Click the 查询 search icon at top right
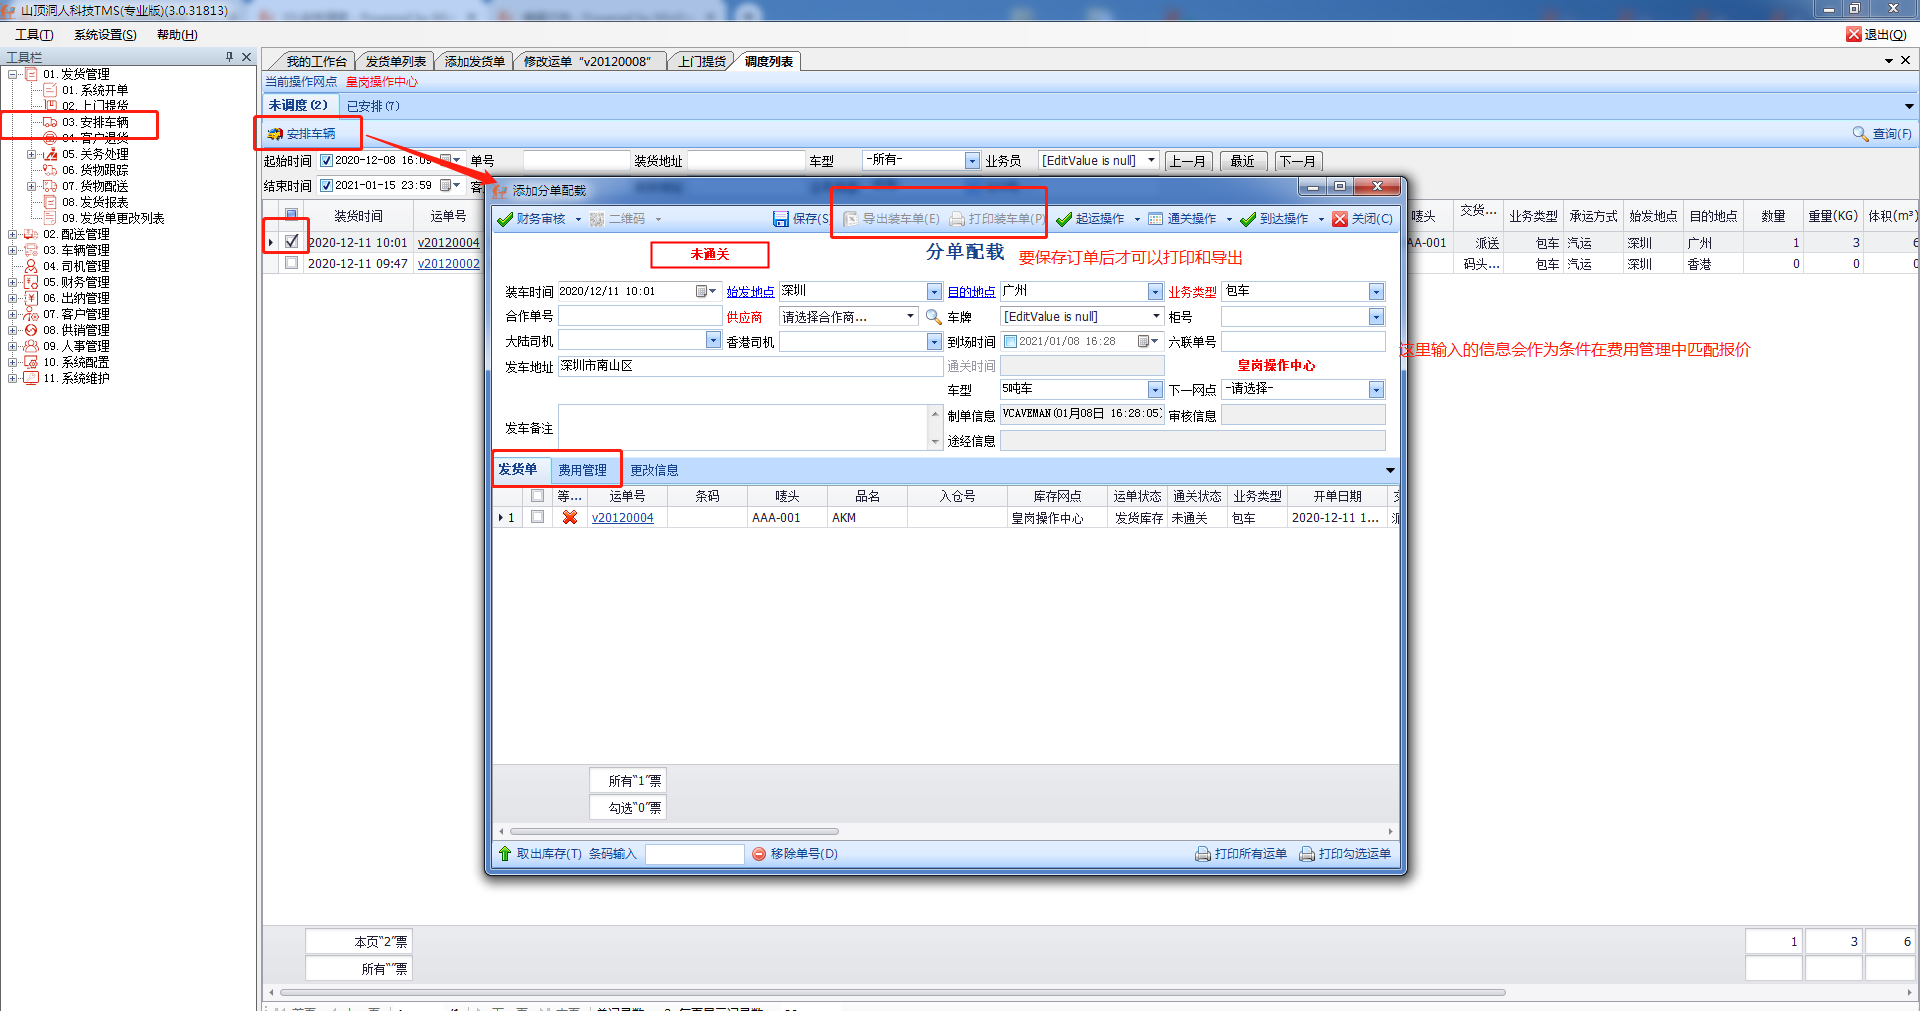The height and width of the screenshot is (1011, 1920). pos(1860,134)
